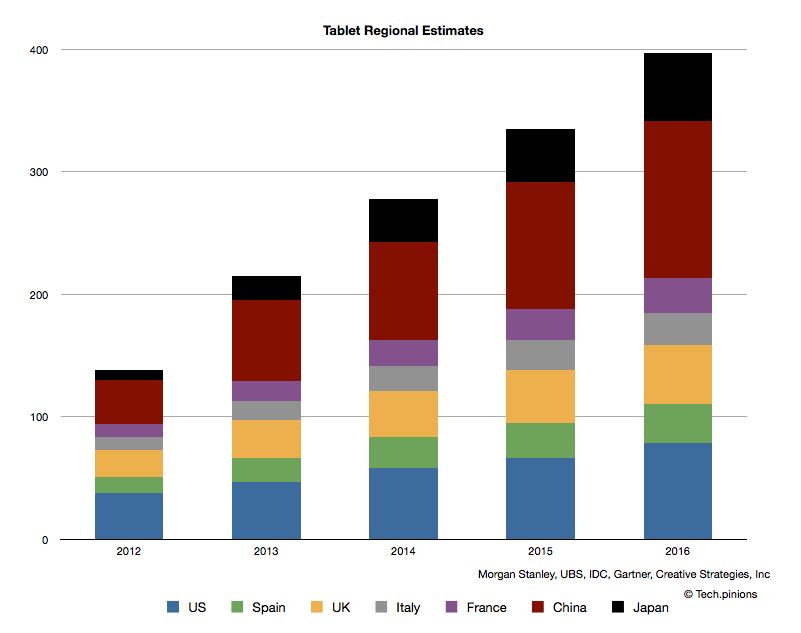Click the "2016" x-axis label
The image size is (801, 633).
click(677, 551)
